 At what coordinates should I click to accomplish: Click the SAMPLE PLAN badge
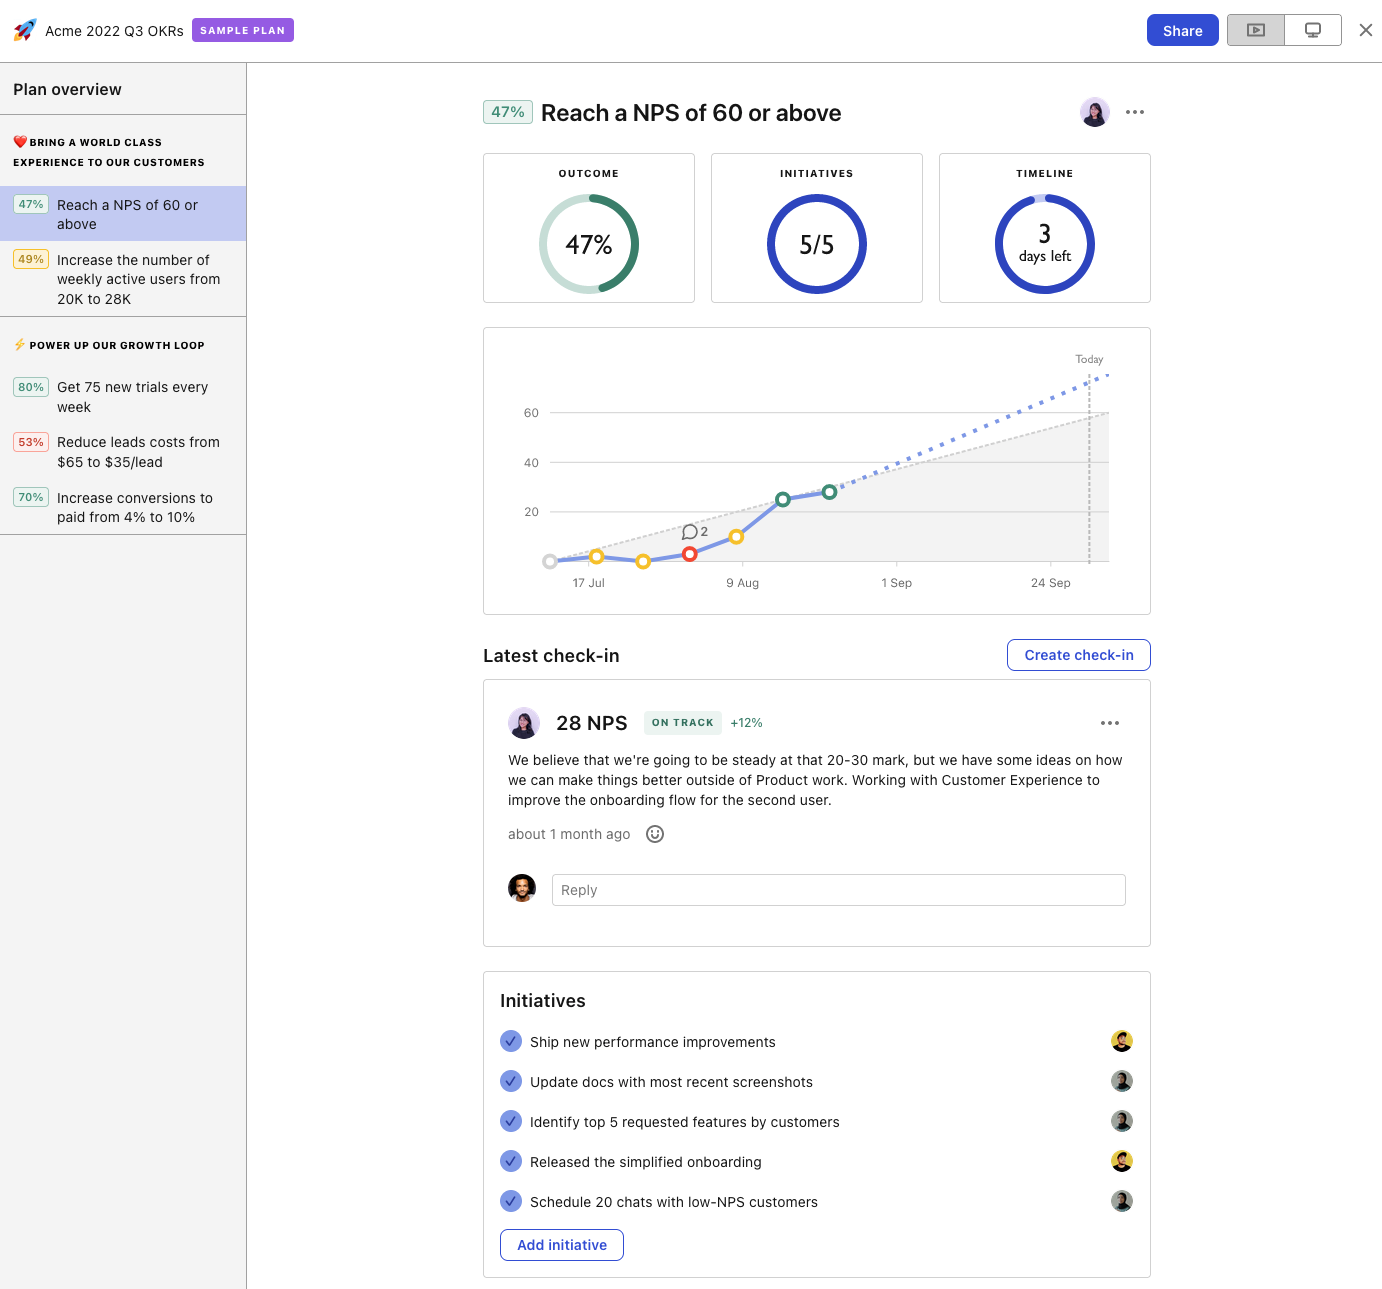243,30
